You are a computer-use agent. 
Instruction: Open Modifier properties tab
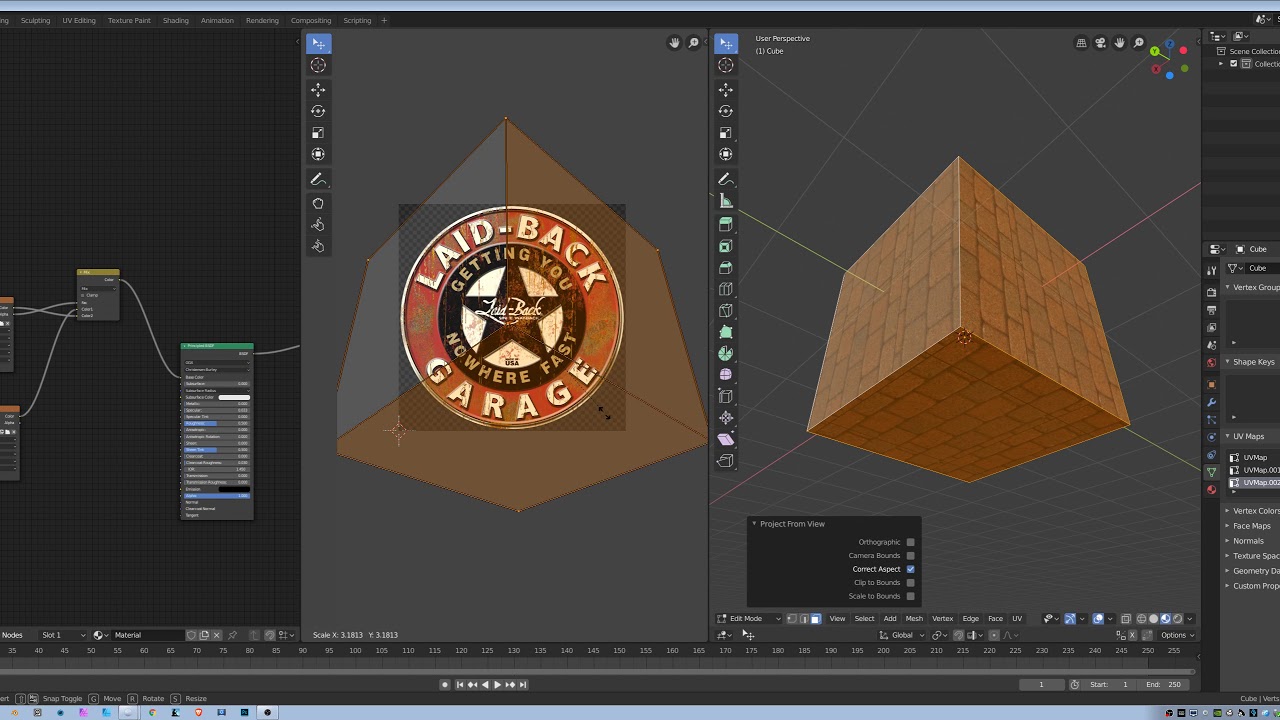click(1212, 402)
